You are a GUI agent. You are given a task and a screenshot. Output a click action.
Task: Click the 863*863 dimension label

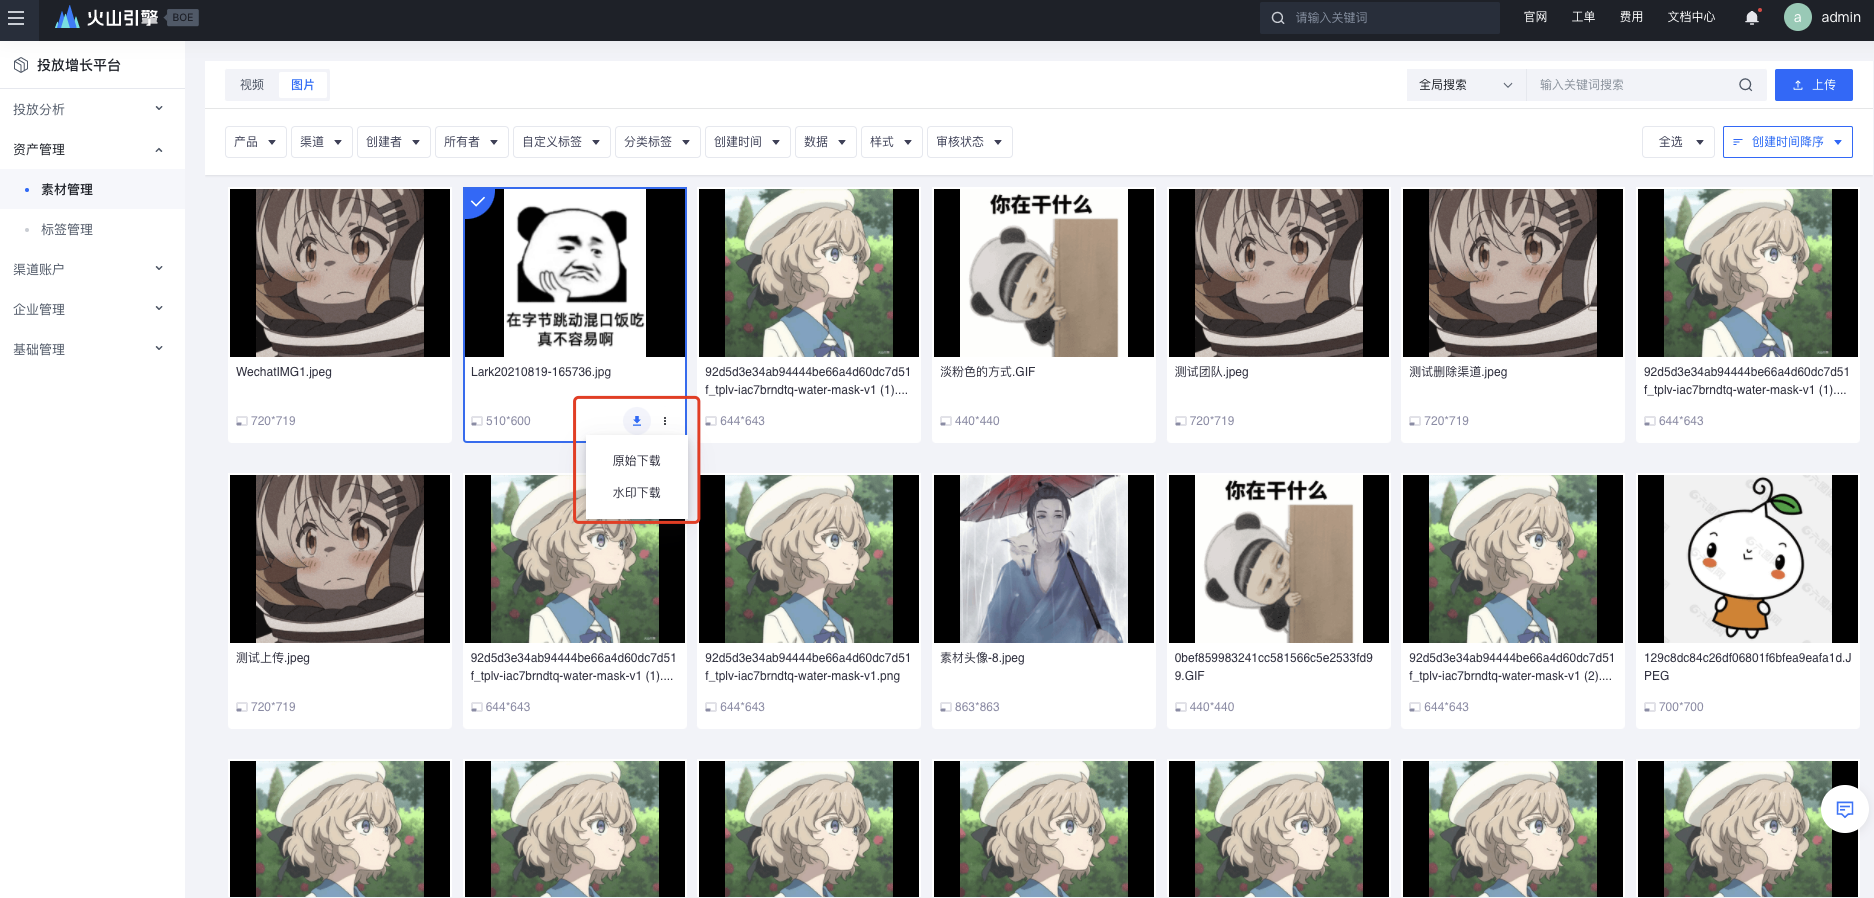point(977,707)
